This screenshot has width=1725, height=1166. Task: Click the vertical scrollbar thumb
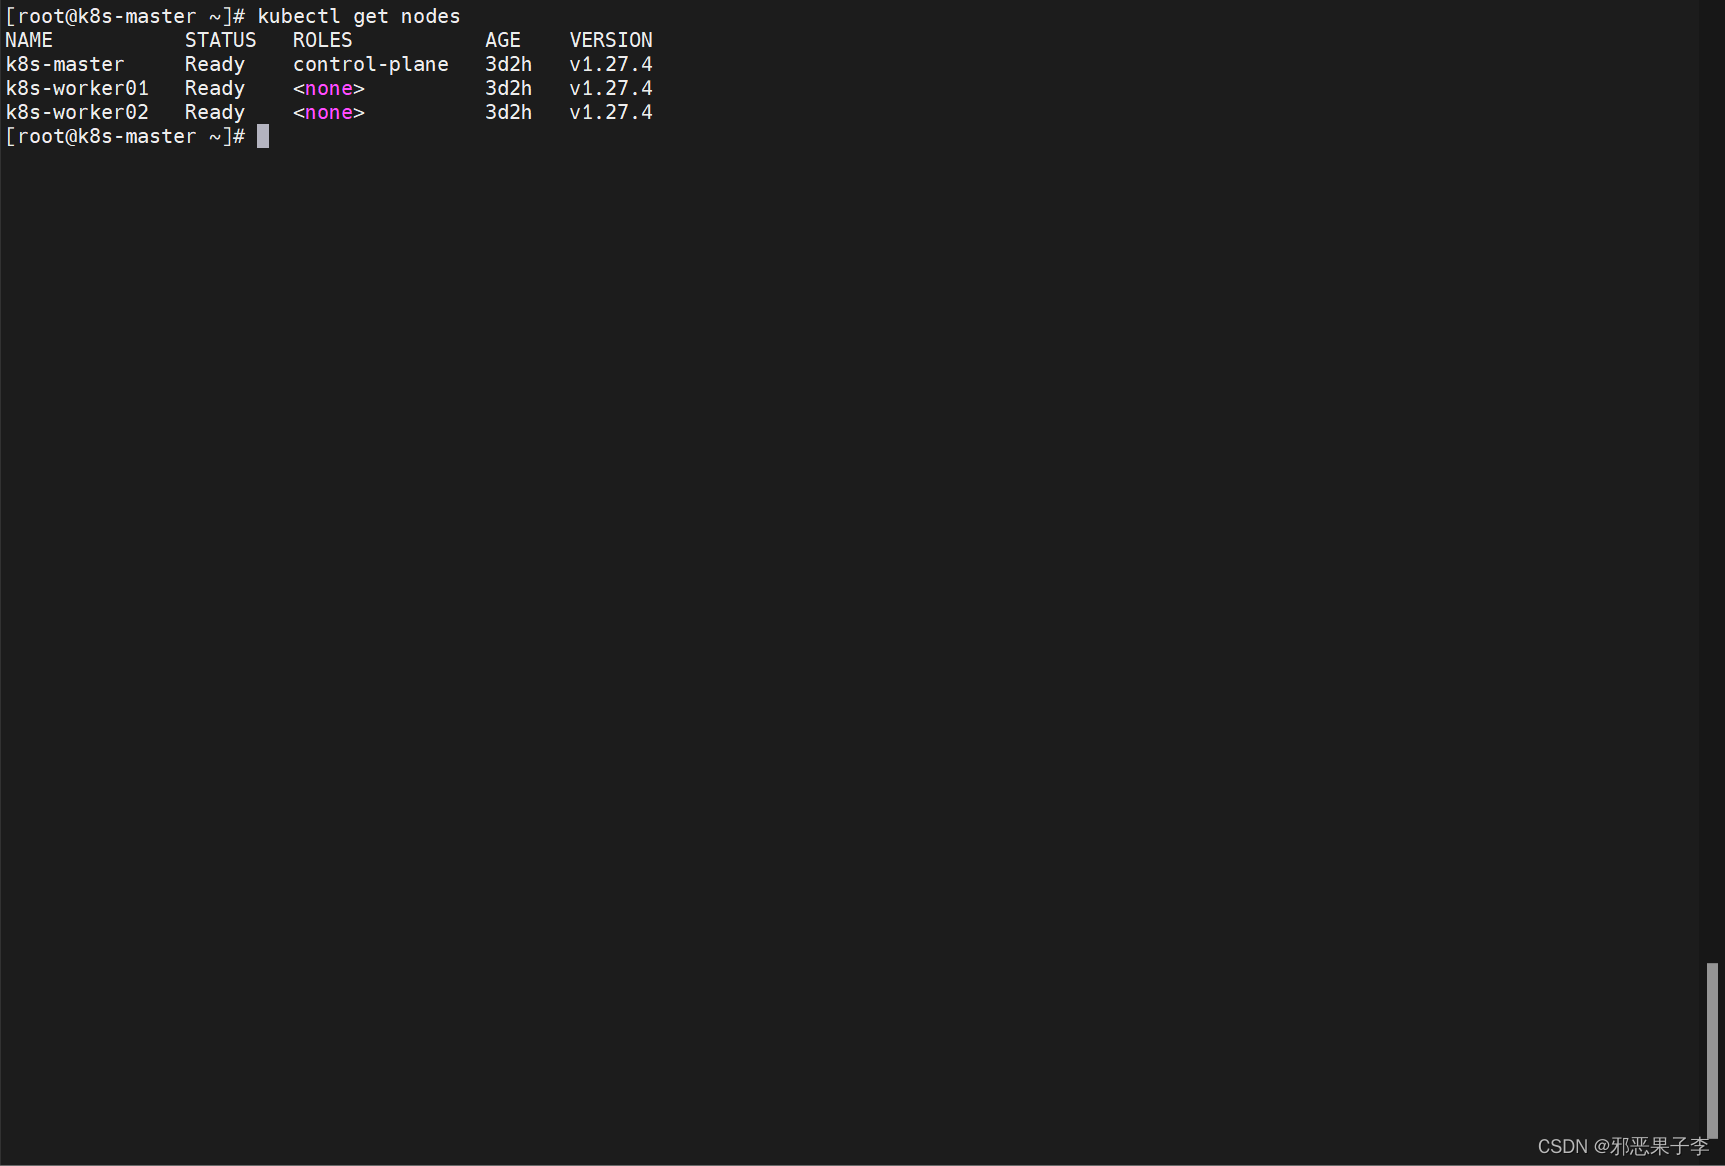pos(1712,1050)
